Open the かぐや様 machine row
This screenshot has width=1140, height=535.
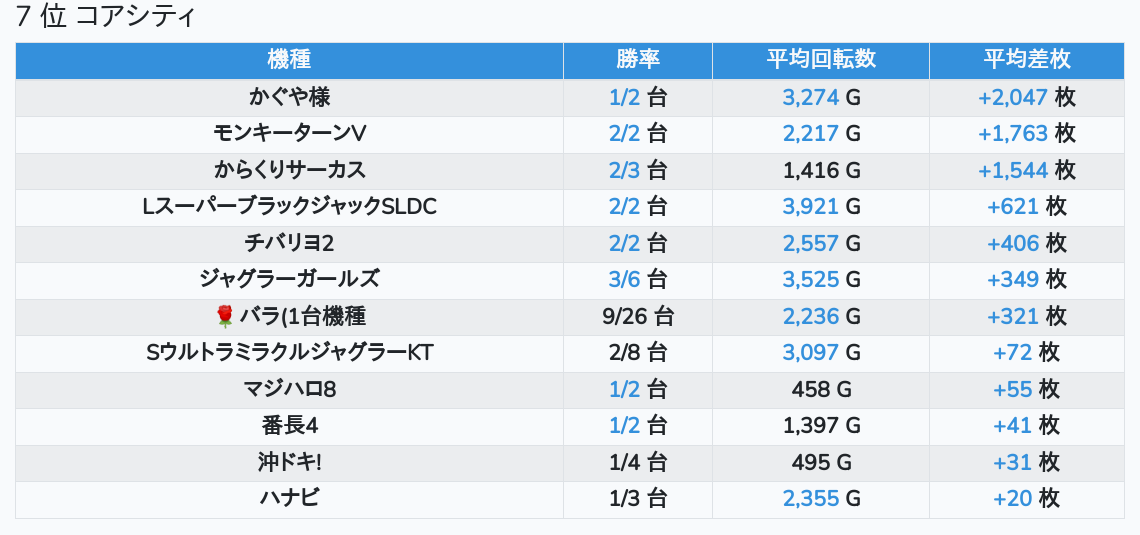[289, 97]
